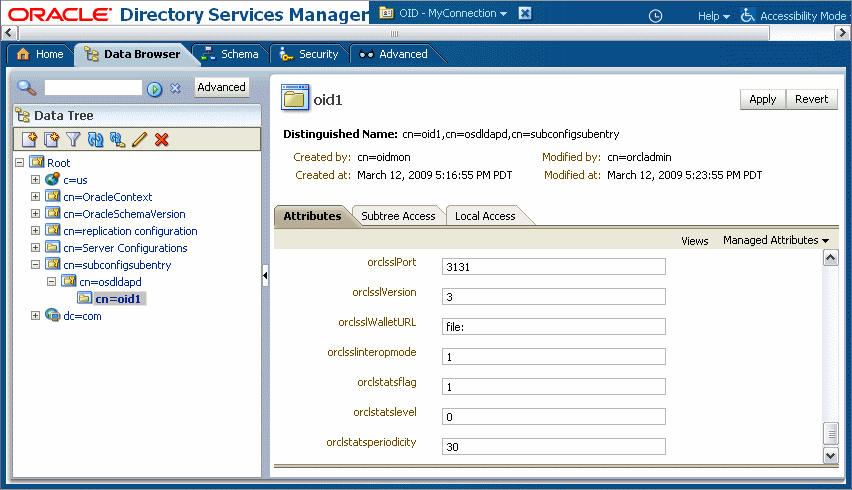The image size is (852, 490).
Task: Open the Managed Attributes views dropdown
Action: pyautogui.click(x=775, y=240)
